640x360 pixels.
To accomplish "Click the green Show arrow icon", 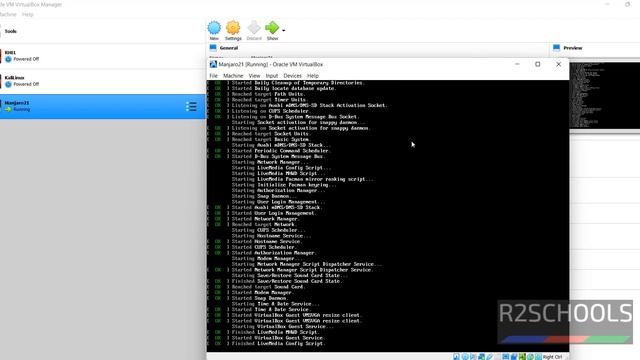I will (x=272, y=28).
